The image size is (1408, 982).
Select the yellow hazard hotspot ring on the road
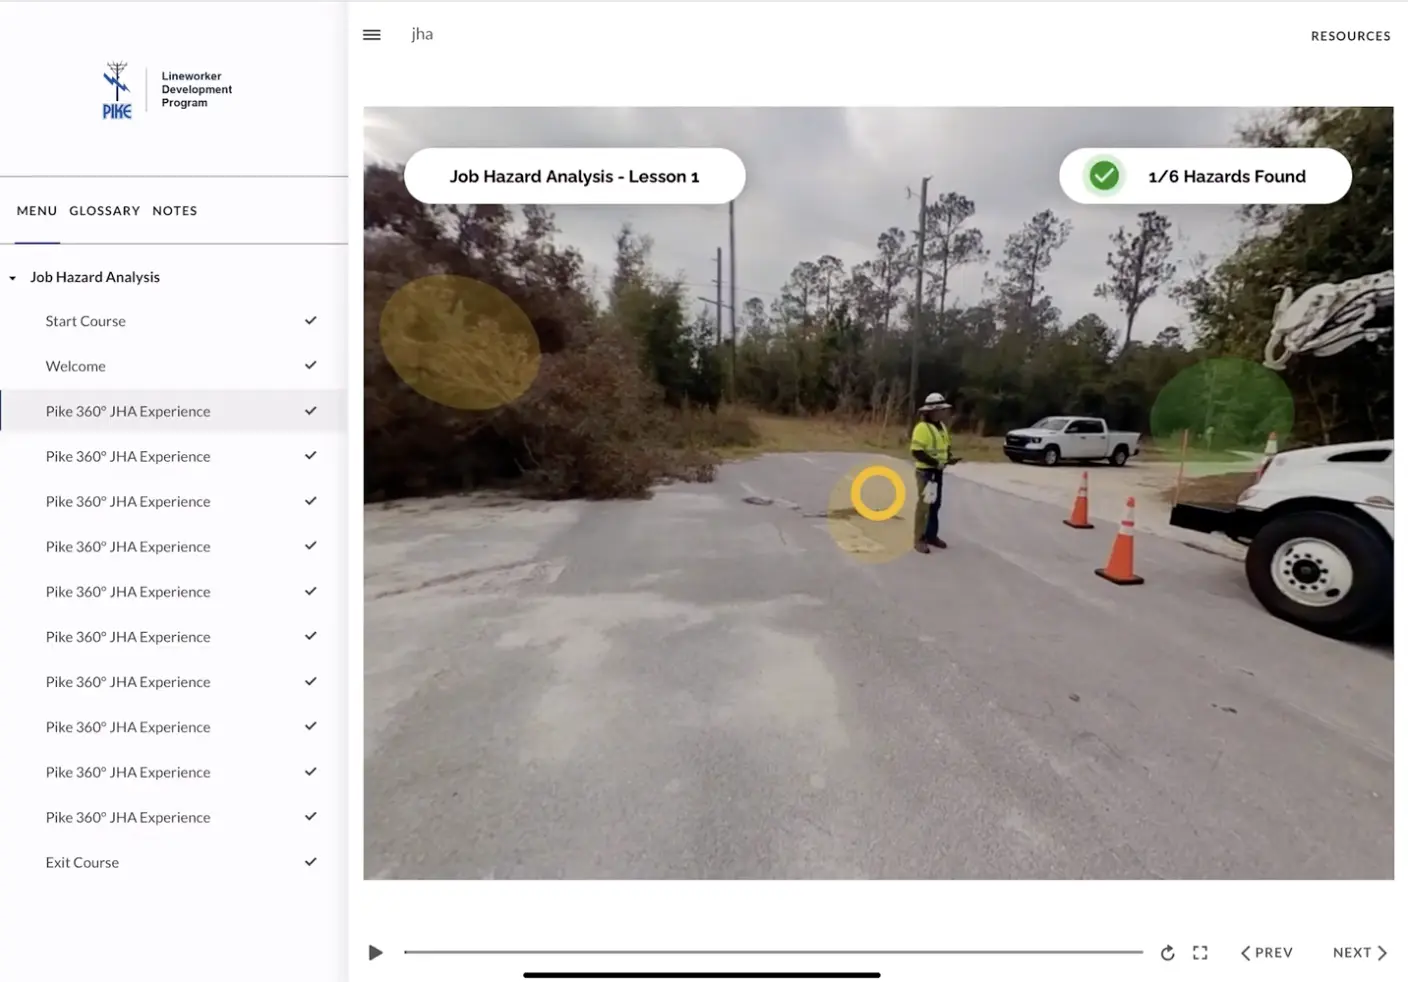877,492
